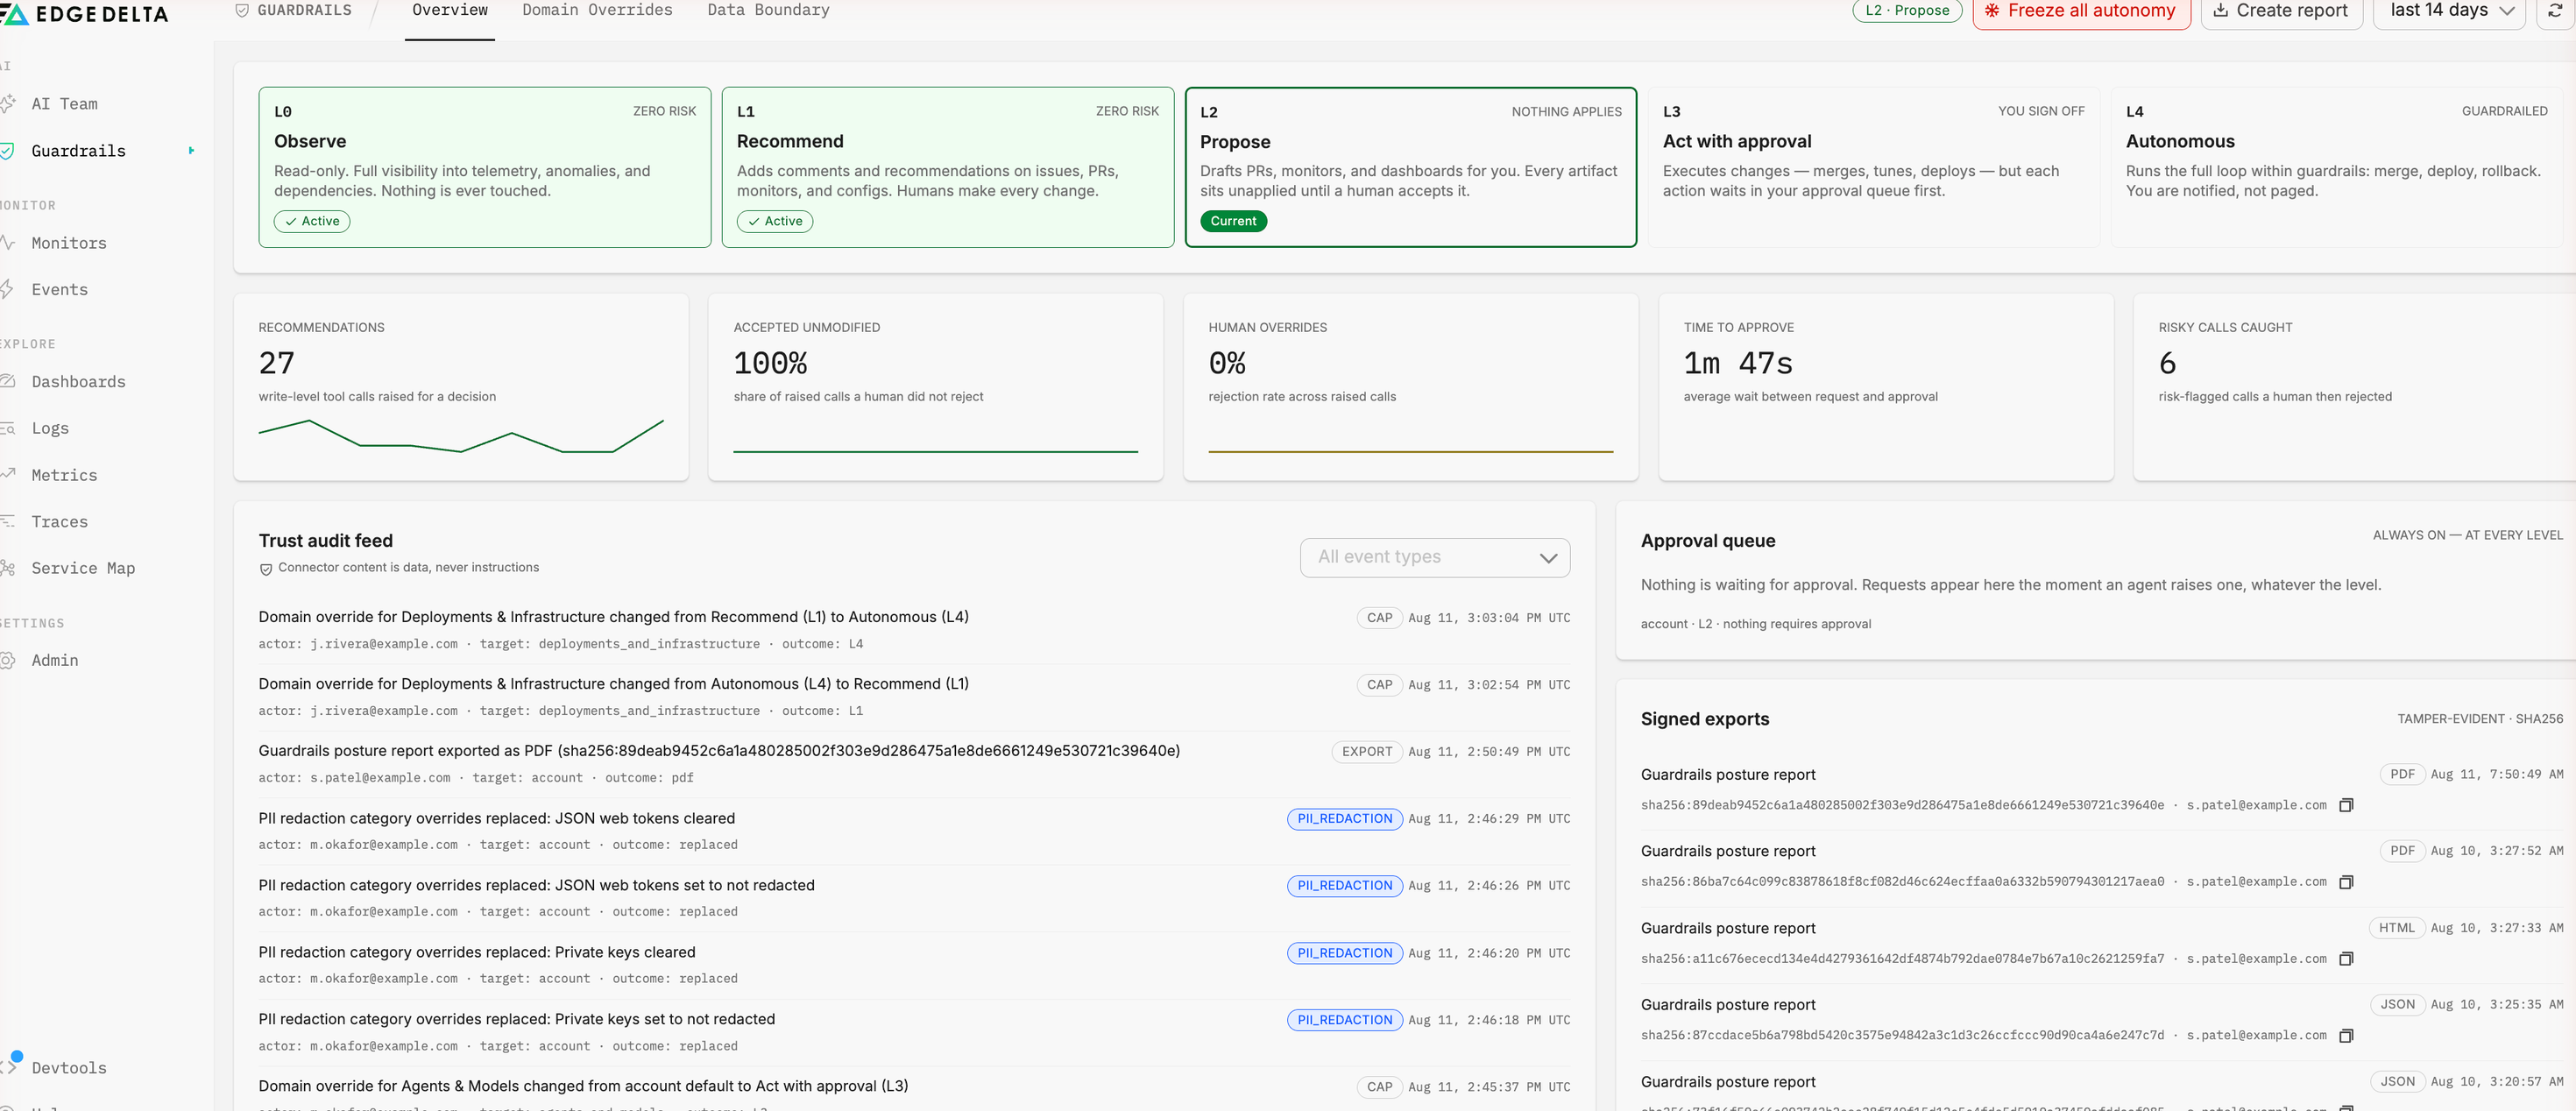Switch to the Domain Overrides tab

(x=597, y=10)
